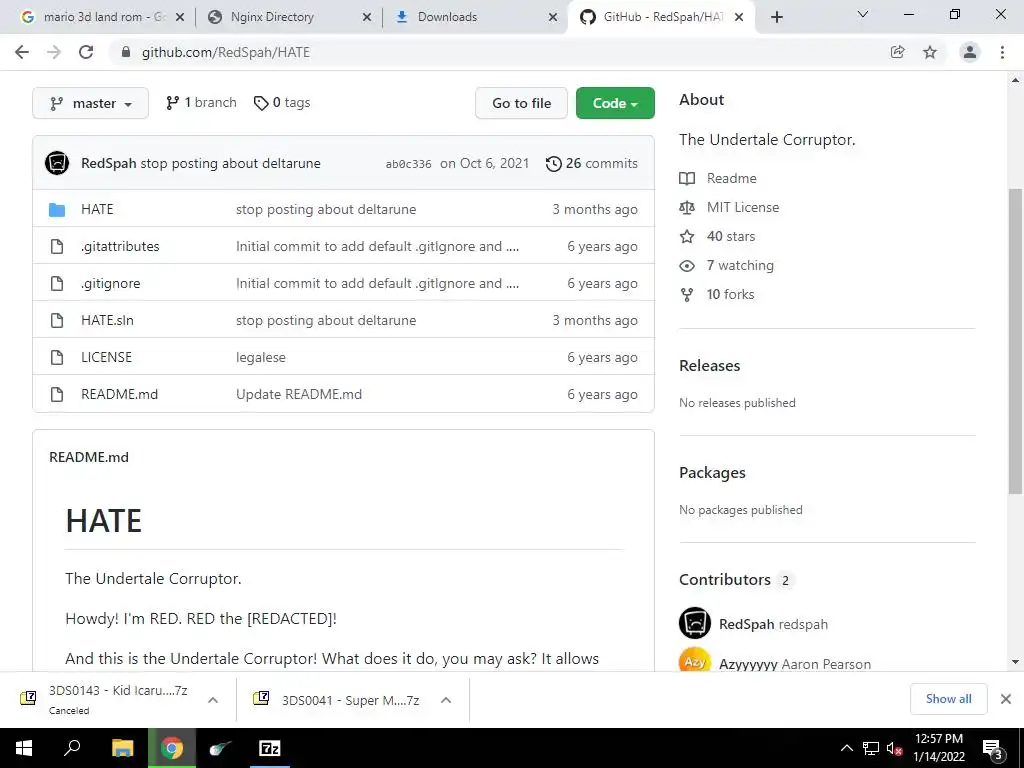
Task: View the 26 commits history
Action: click(x=592, y=163)
